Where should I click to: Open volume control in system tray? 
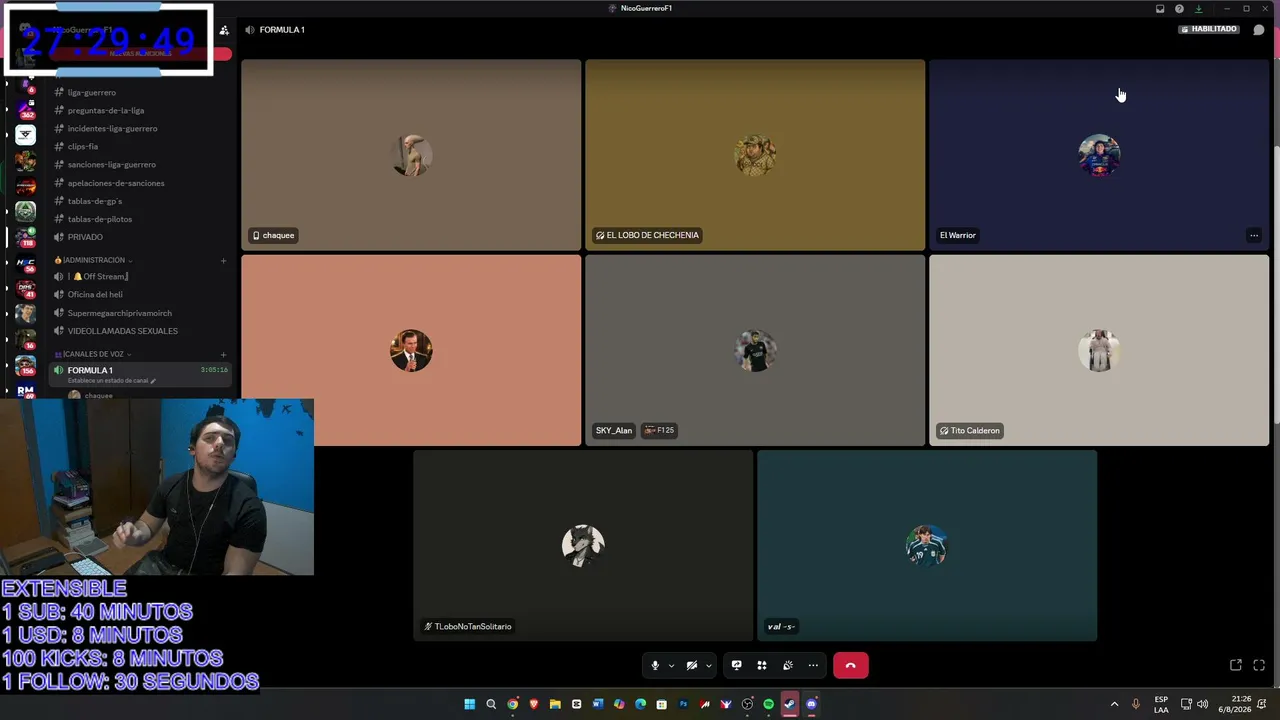[1202, 704]
